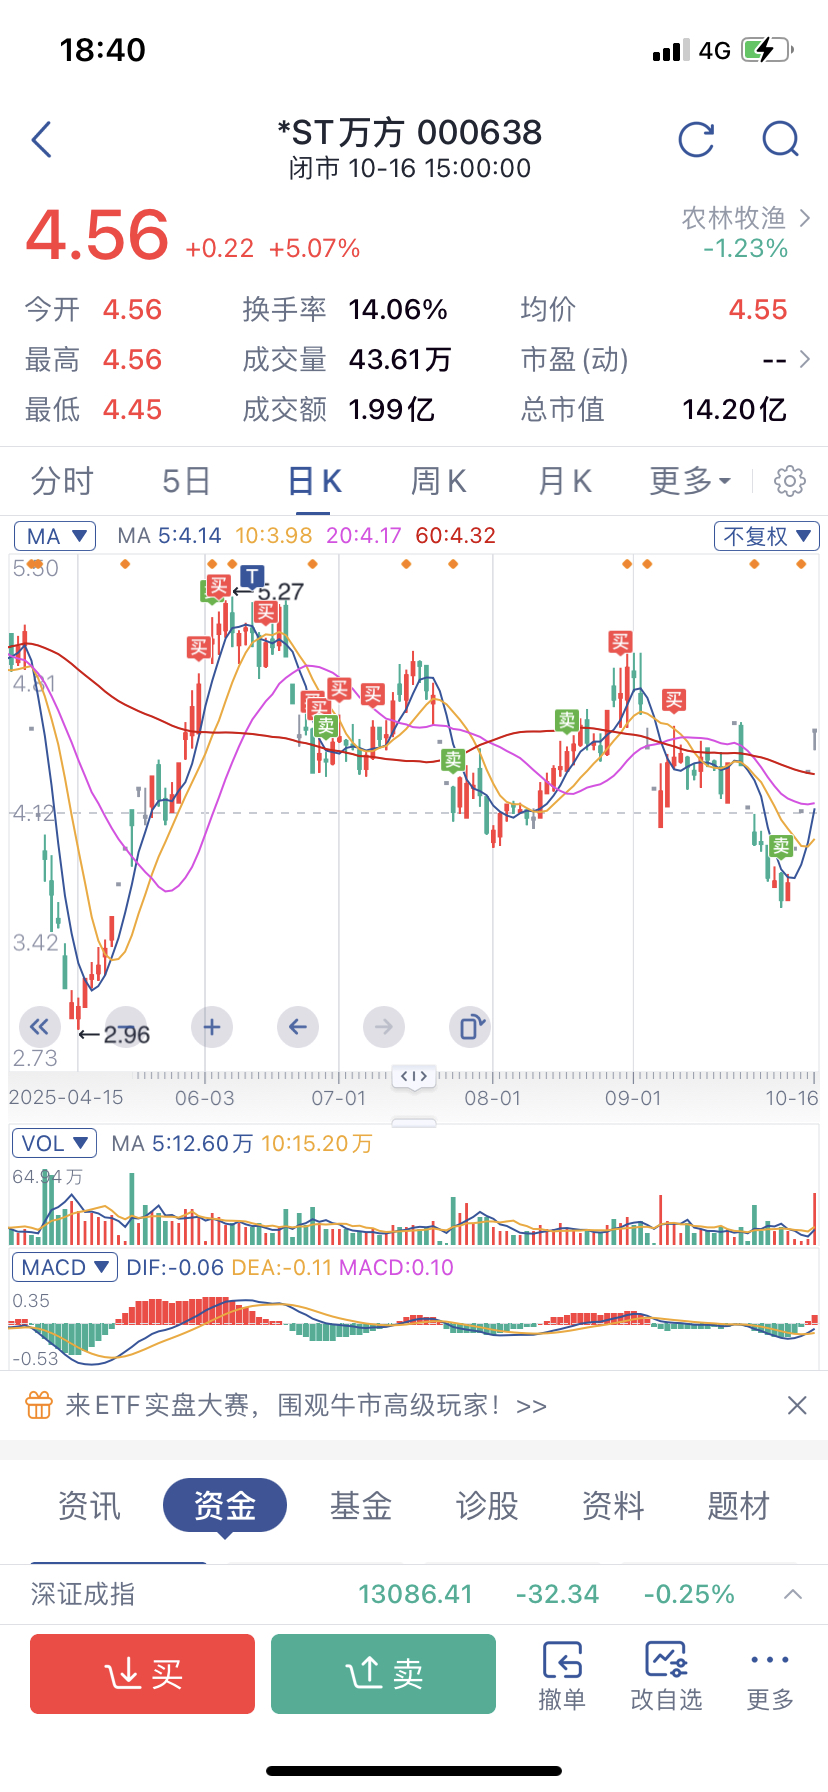Open the 不复权 adjustment dropdown
Image resolution: width=828 pixels, height=1792 pixels.
click(x=766, y=536)
